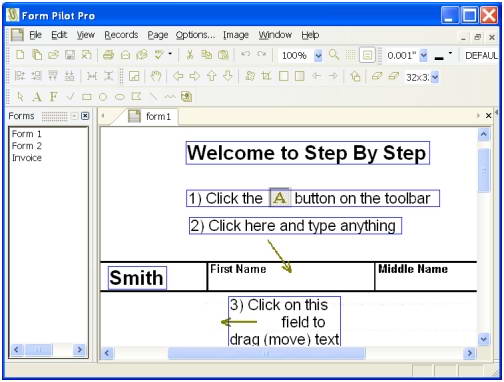Click the document vertical scrollbar thumb
The width and height of the screenshot is (504, 382).
(x=484, y=170)
